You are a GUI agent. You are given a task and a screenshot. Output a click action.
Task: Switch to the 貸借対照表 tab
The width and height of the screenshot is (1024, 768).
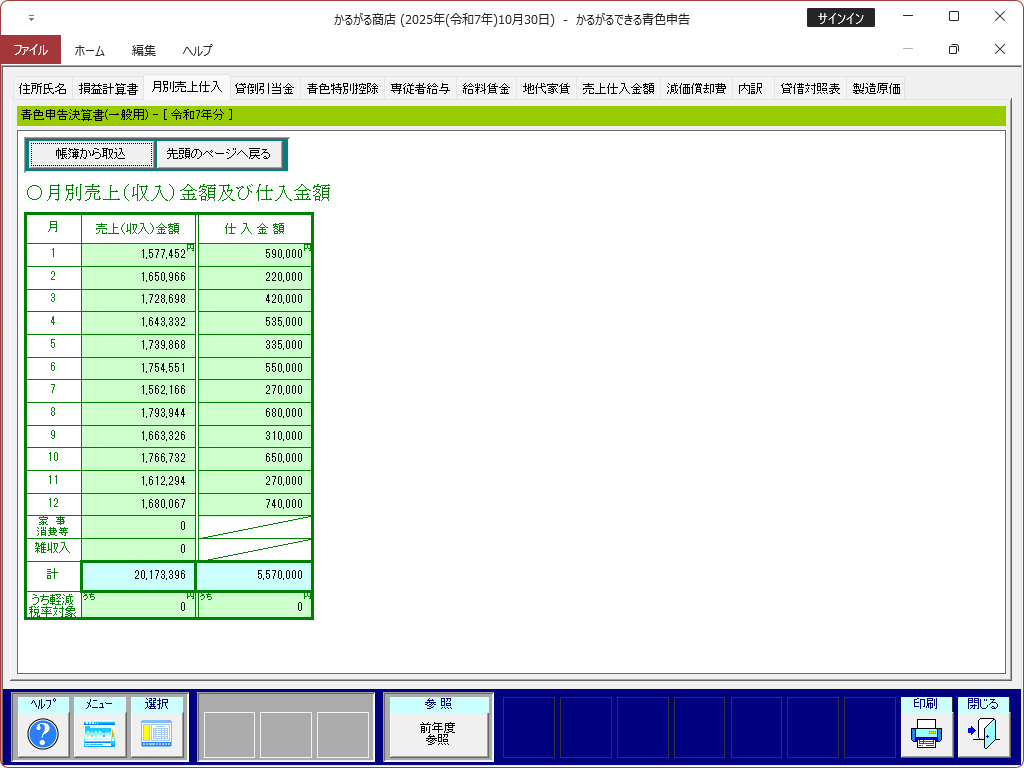[810, 88]
